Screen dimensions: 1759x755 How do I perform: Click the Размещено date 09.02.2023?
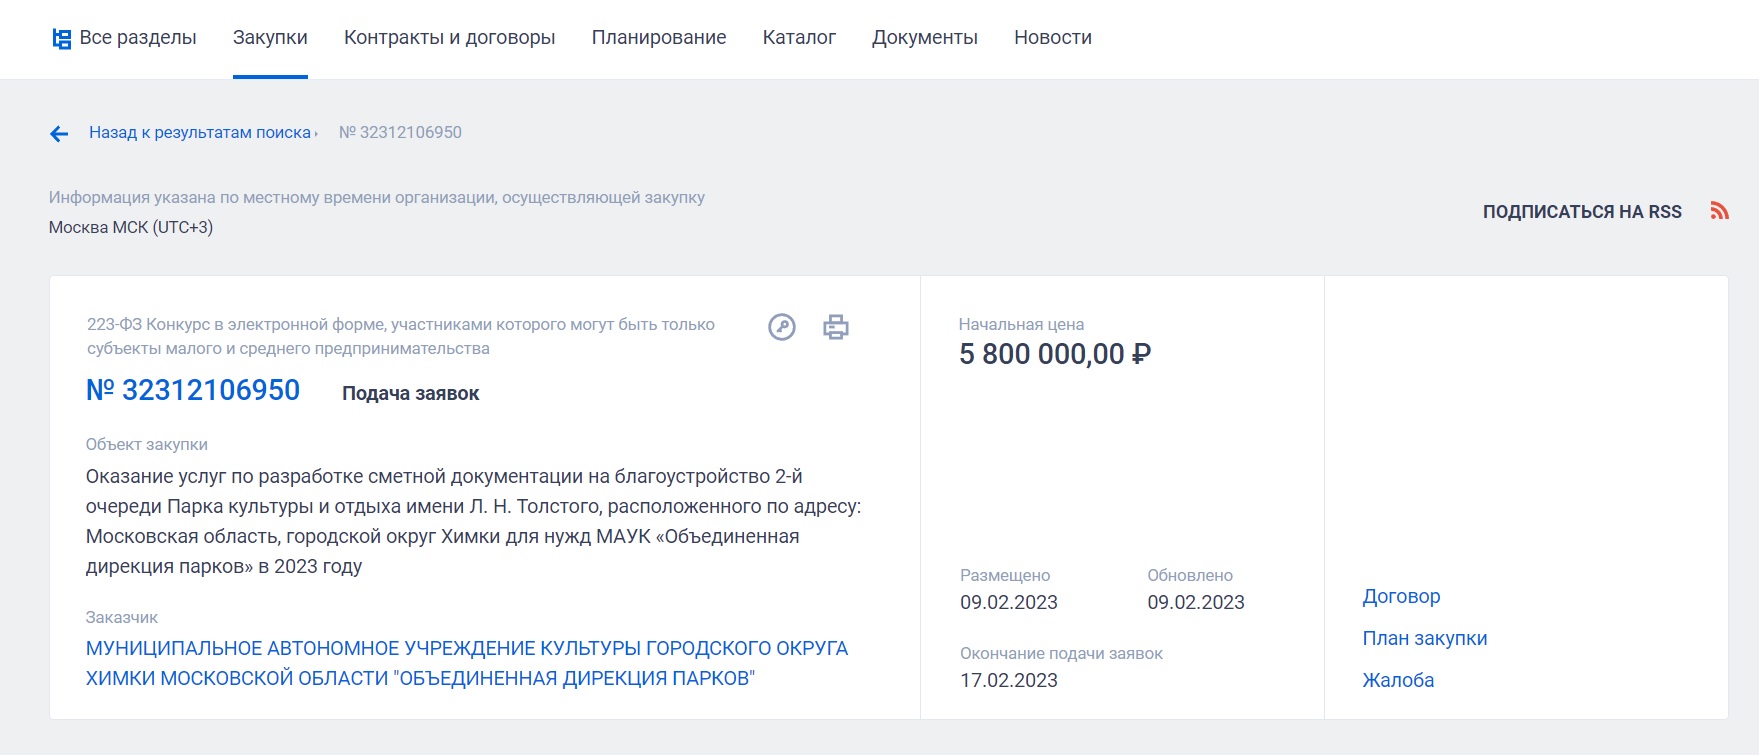pyautogui.click(x=1009, y=603)
